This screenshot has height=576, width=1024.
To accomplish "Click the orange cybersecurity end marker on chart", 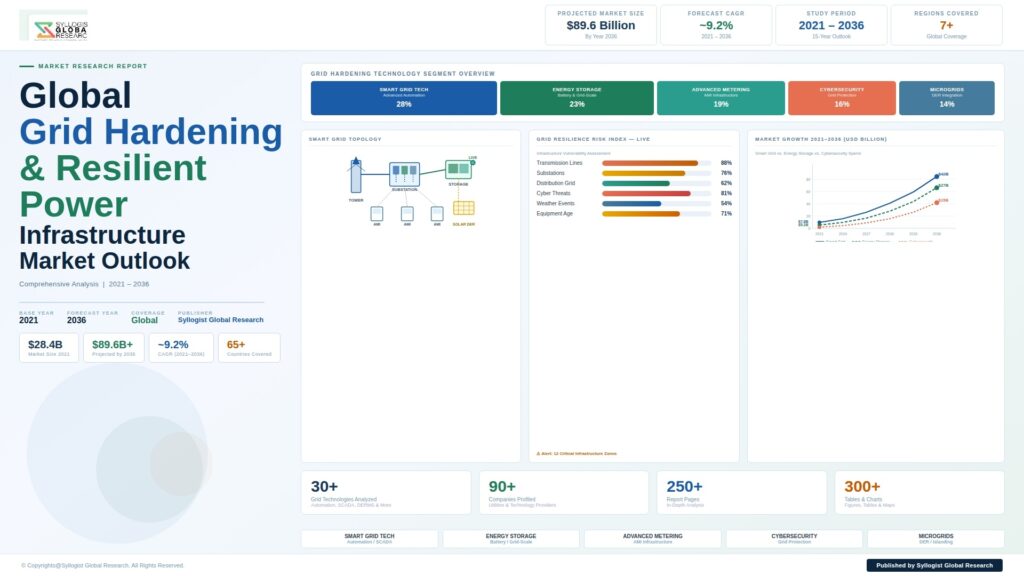I will (x=937, y=202).
